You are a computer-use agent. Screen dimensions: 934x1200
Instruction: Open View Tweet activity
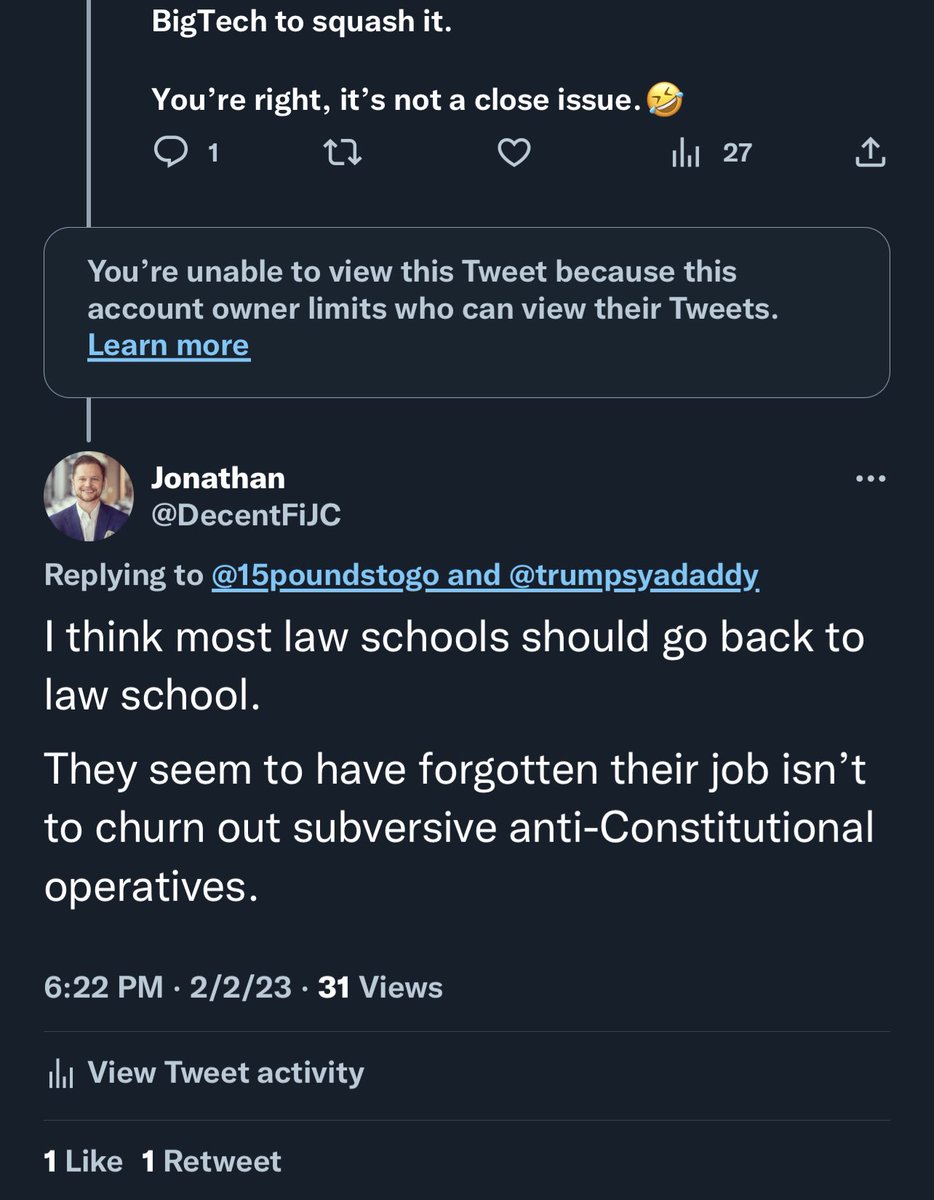(x=225, y=1073)
